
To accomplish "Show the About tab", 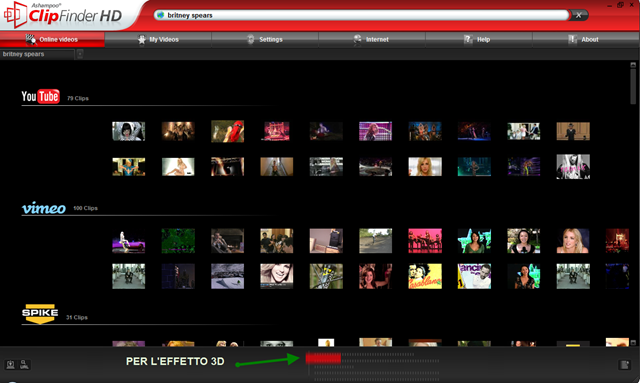I will pyautogui.click(x=586, y=40).
